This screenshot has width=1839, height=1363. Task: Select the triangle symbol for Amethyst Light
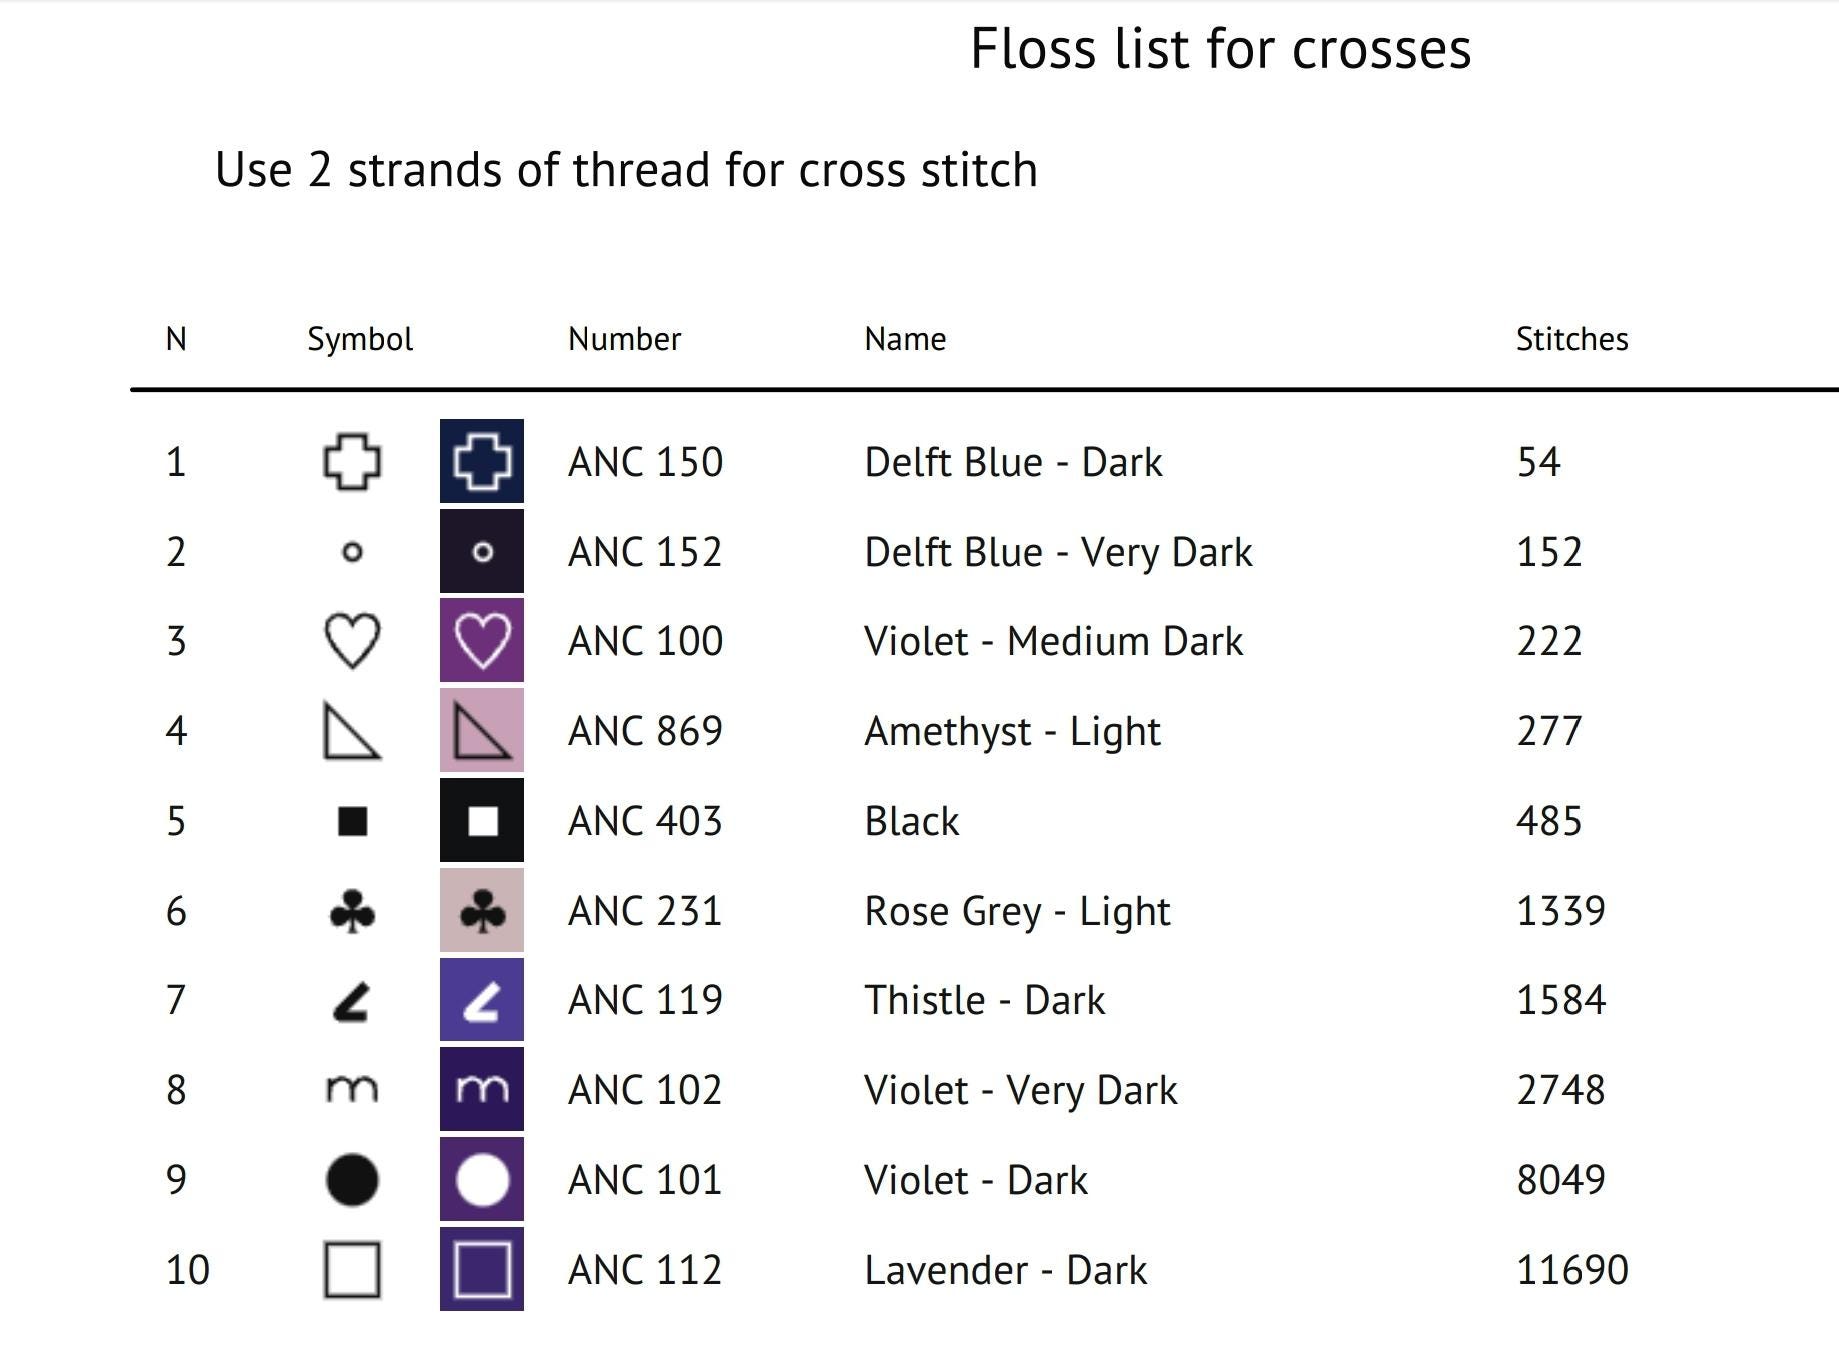(352, 731)
